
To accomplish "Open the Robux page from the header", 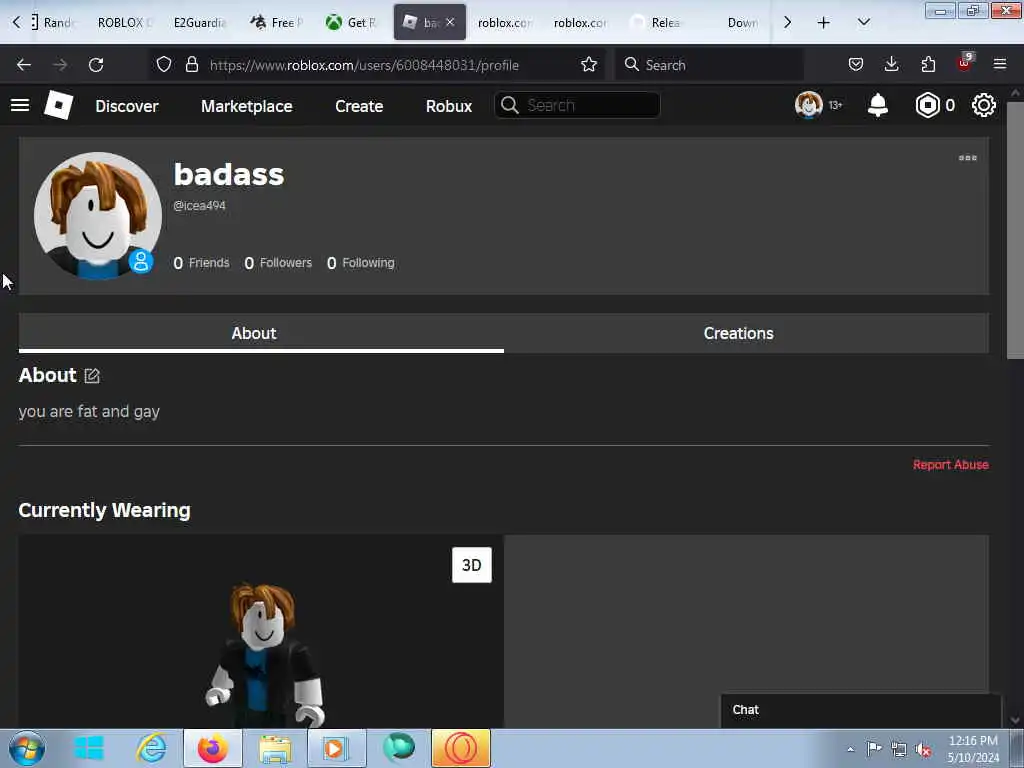I will click(449, 106).
